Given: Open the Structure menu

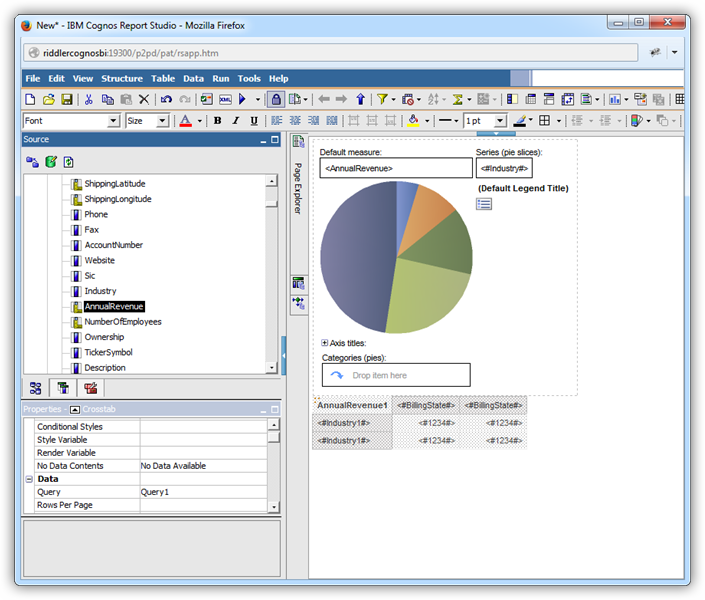Looking at the screenshot, I should point(121,78).
